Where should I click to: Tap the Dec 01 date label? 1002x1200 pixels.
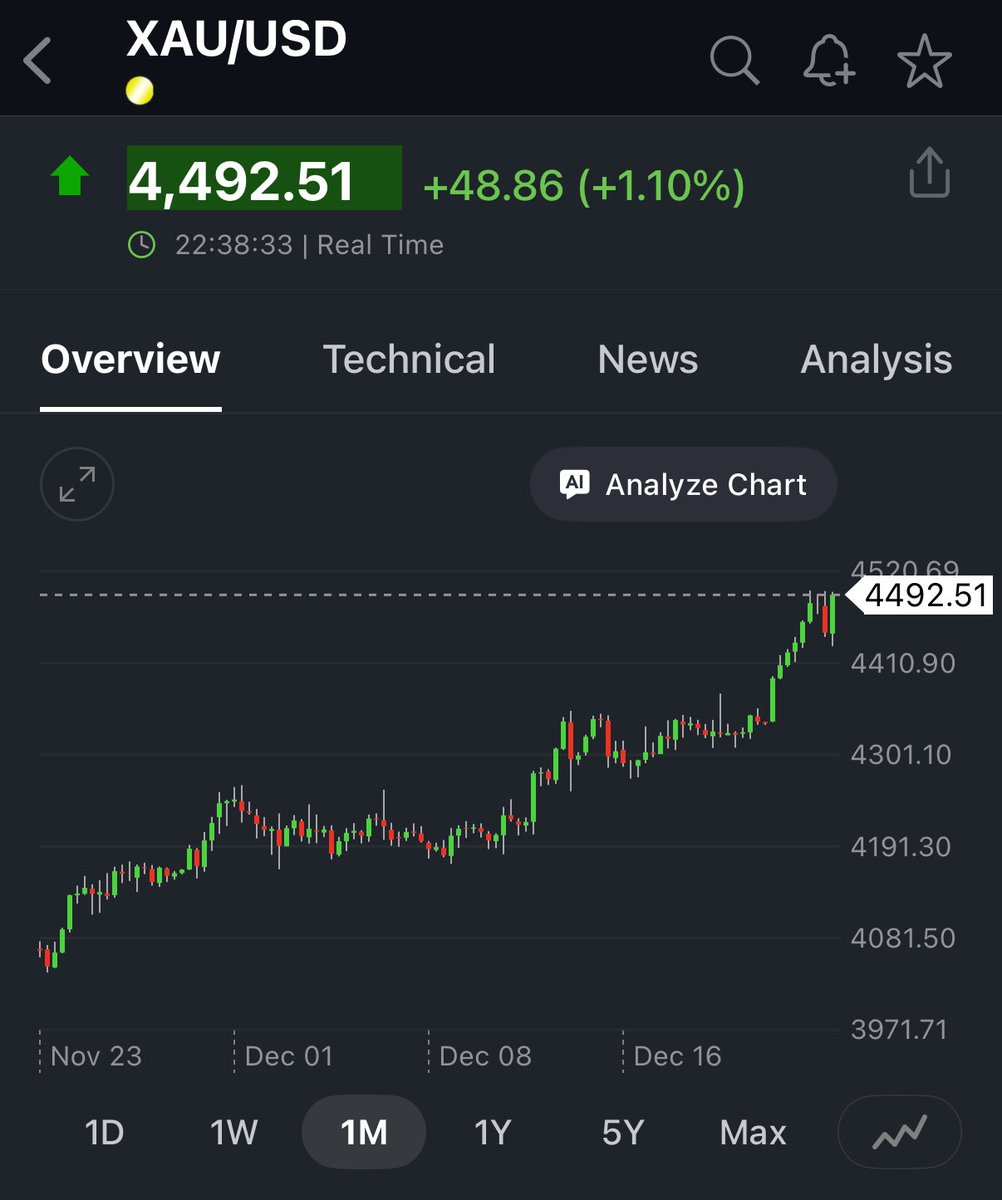(289, 1056)
